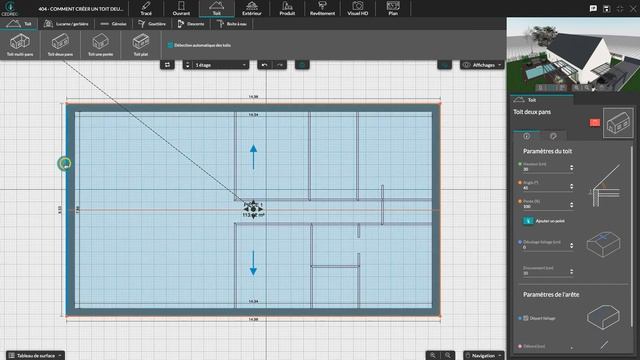Click the red roof color swatch
This screenshot has height=360, width=640.
595,122
